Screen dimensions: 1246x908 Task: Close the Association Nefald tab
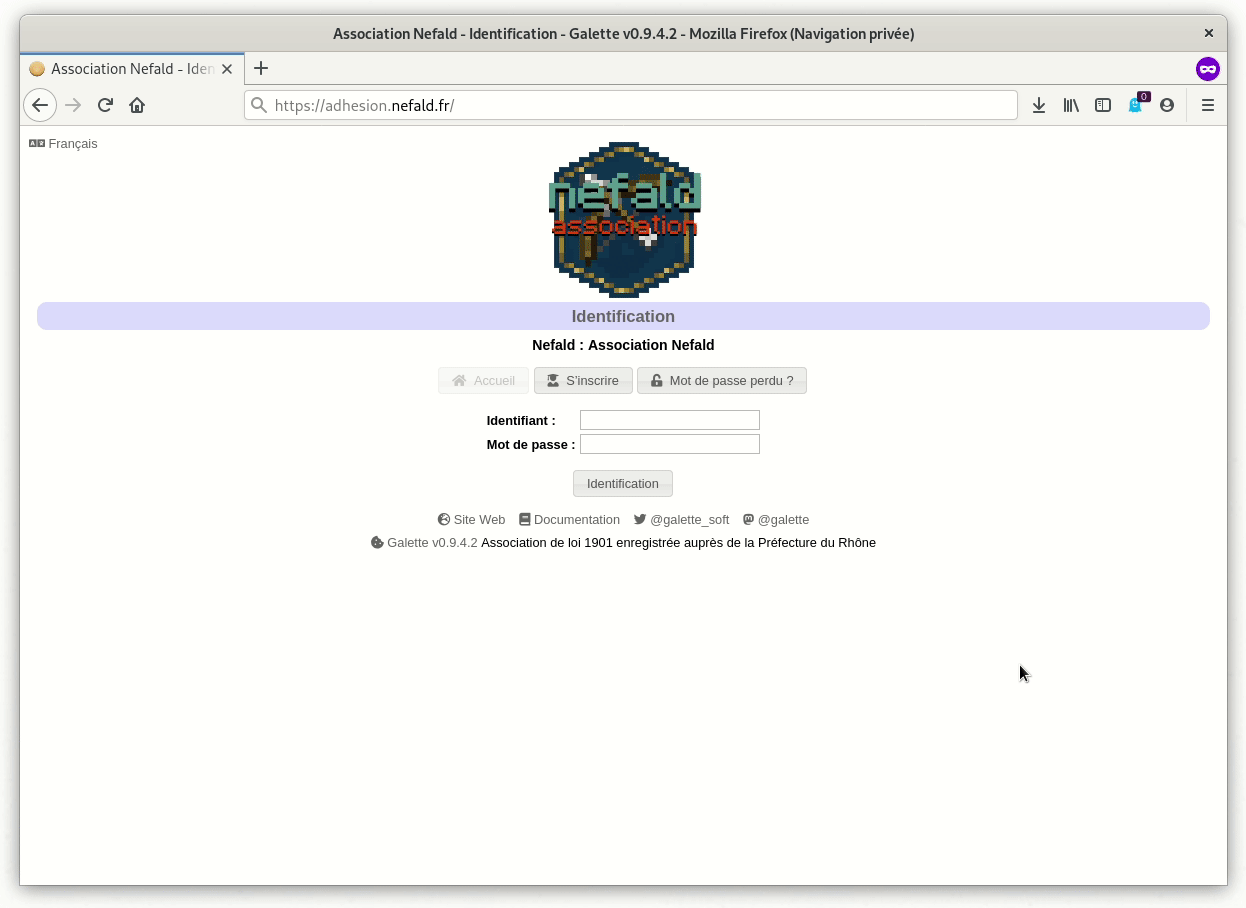pos(227,69)
